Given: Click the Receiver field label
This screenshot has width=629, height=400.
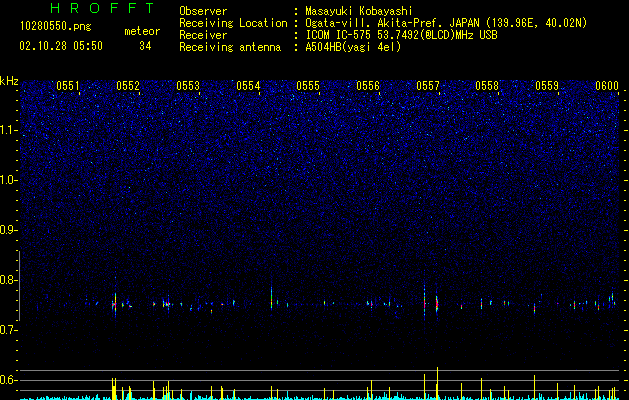Looking at the screenshot, I should click(203, 35).
